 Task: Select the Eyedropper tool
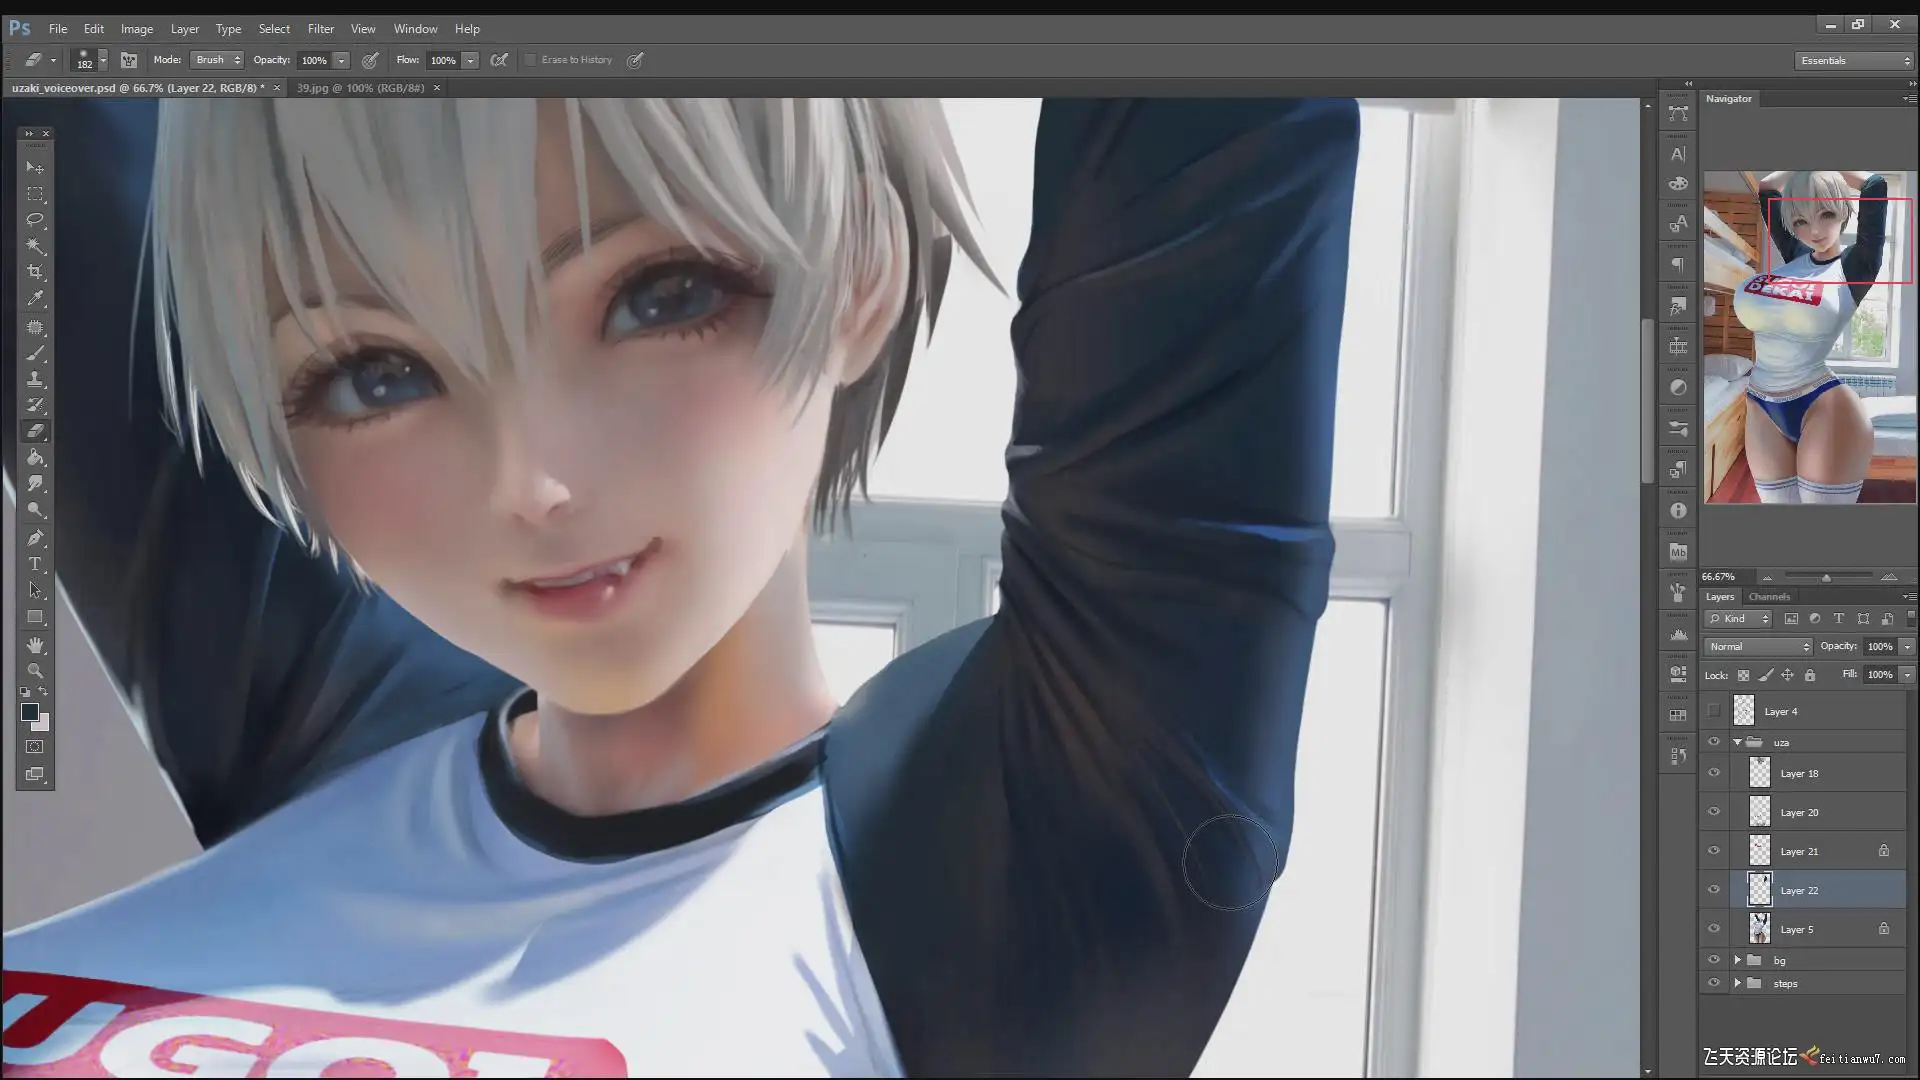click(x=35, y=298)
